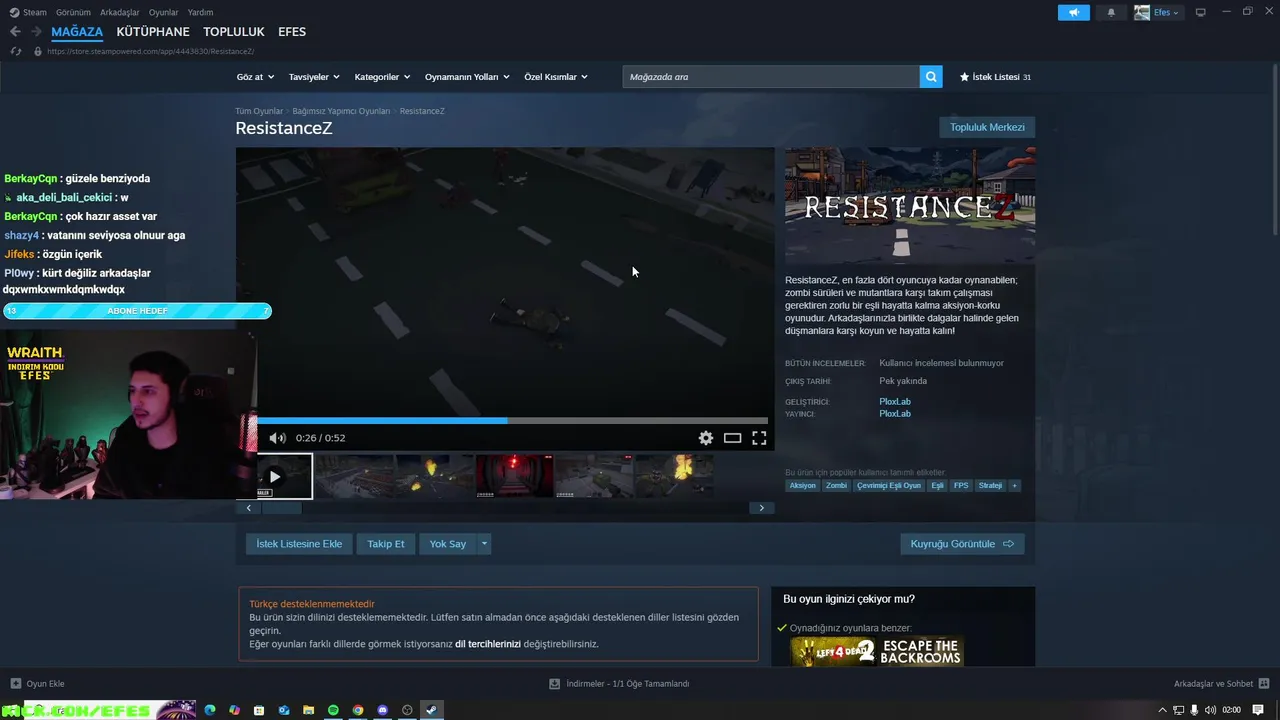Viewport: 1280px width, 720px height.
Task: Open dil tercihlerinizi link
Action: click(488, 644)
